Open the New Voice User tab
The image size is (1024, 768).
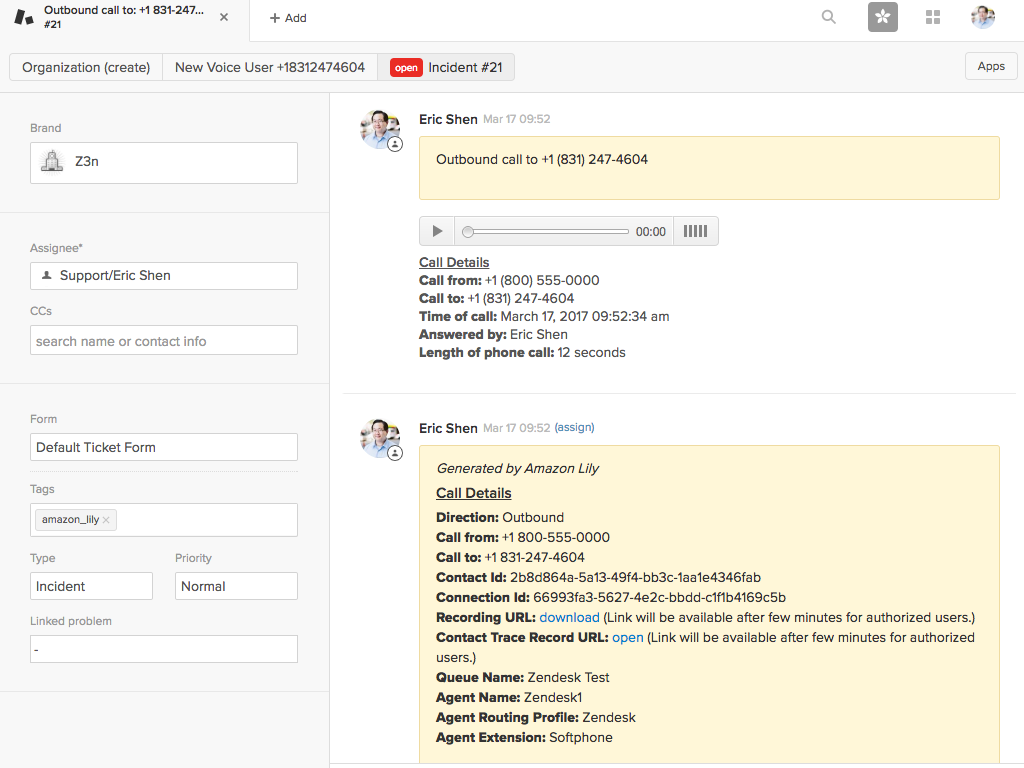pos(270,67)
